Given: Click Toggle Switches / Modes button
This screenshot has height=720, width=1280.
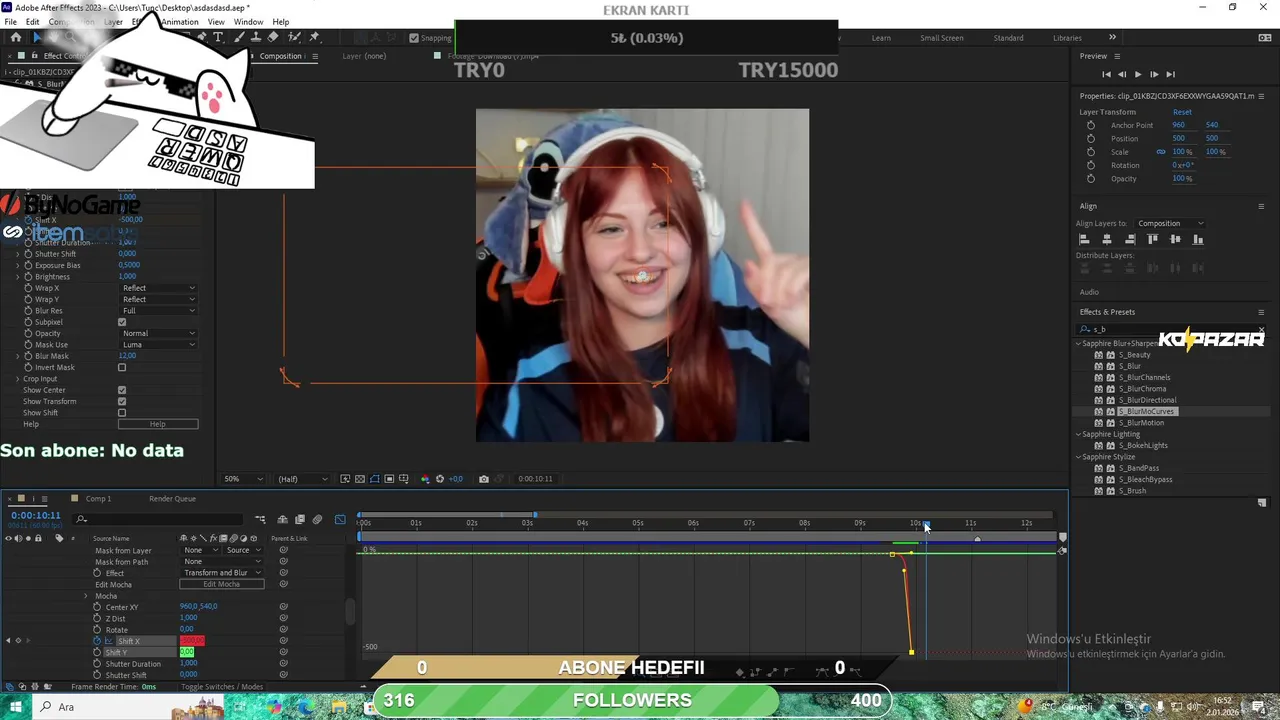Looking at the screenshot, I should pyautogui.click(x=222, y=687).
